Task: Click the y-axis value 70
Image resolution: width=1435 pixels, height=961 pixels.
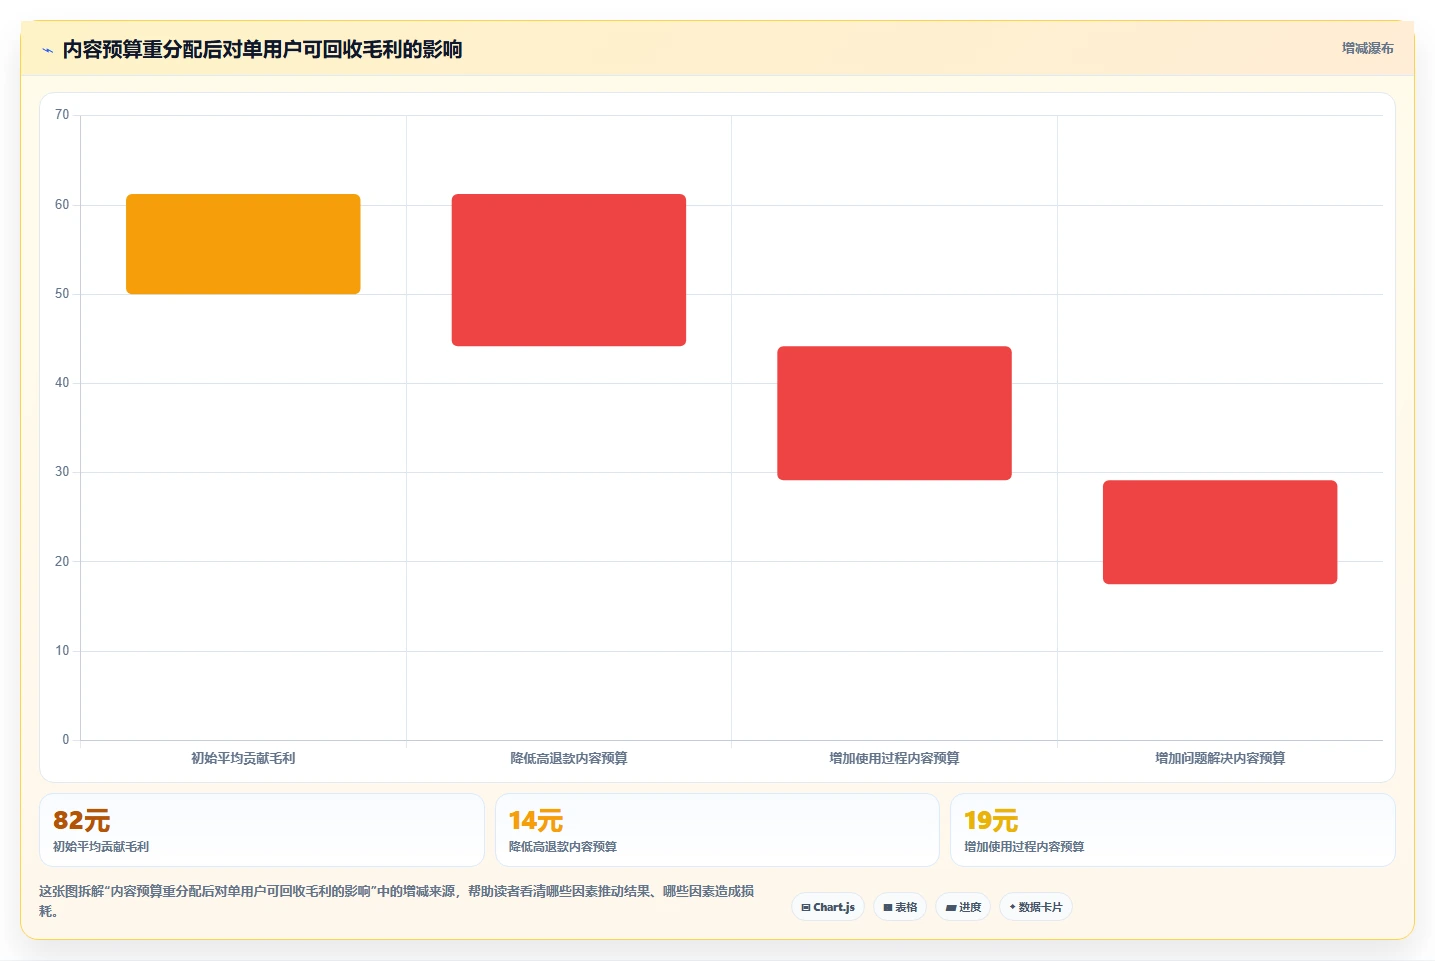Action: 62,115
